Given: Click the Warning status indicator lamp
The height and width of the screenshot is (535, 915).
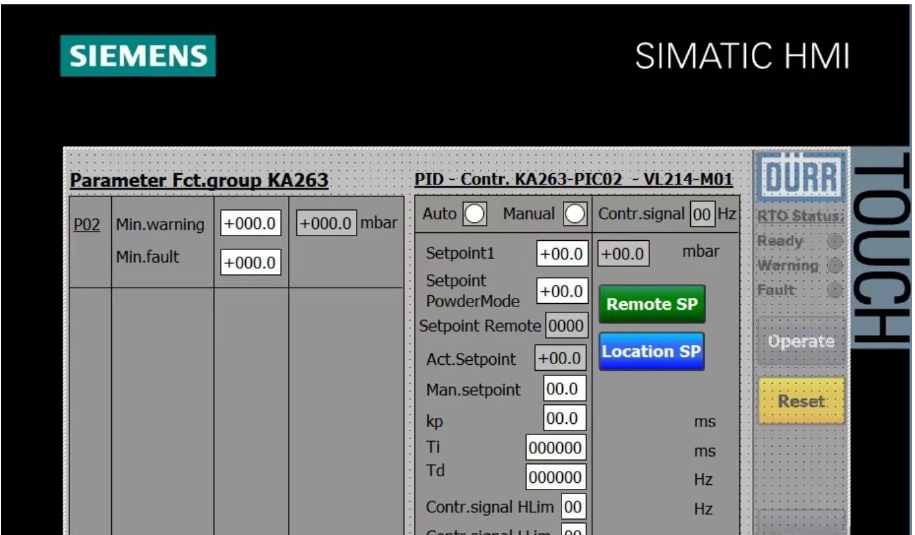Looking at the screenshot, I should (x=835, y=265).
